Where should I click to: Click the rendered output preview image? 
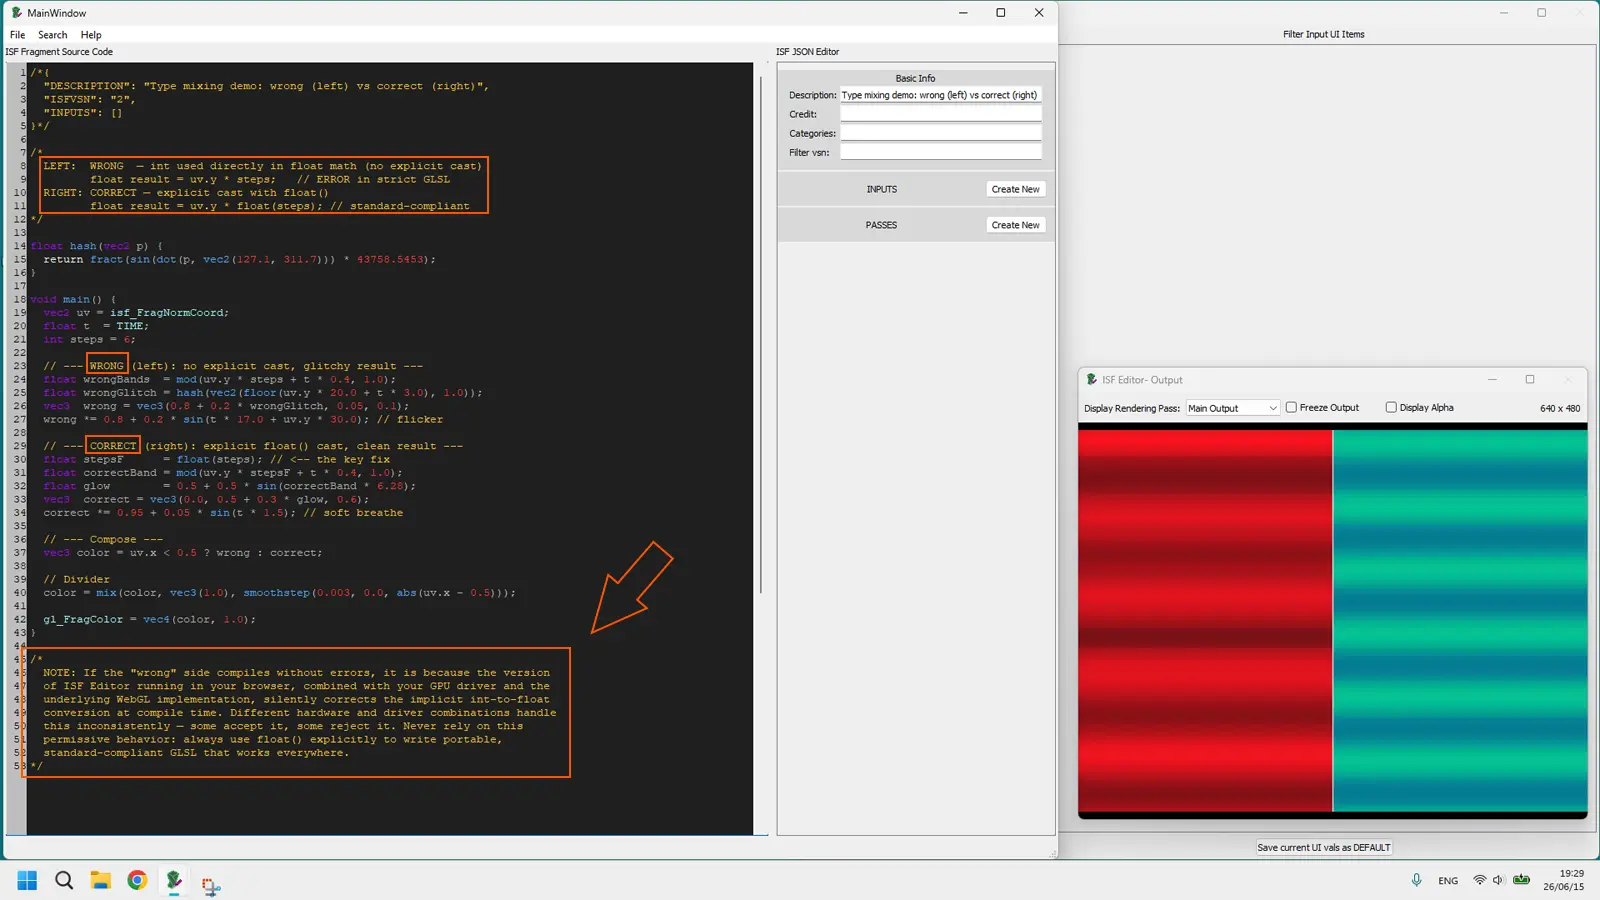1332,620
